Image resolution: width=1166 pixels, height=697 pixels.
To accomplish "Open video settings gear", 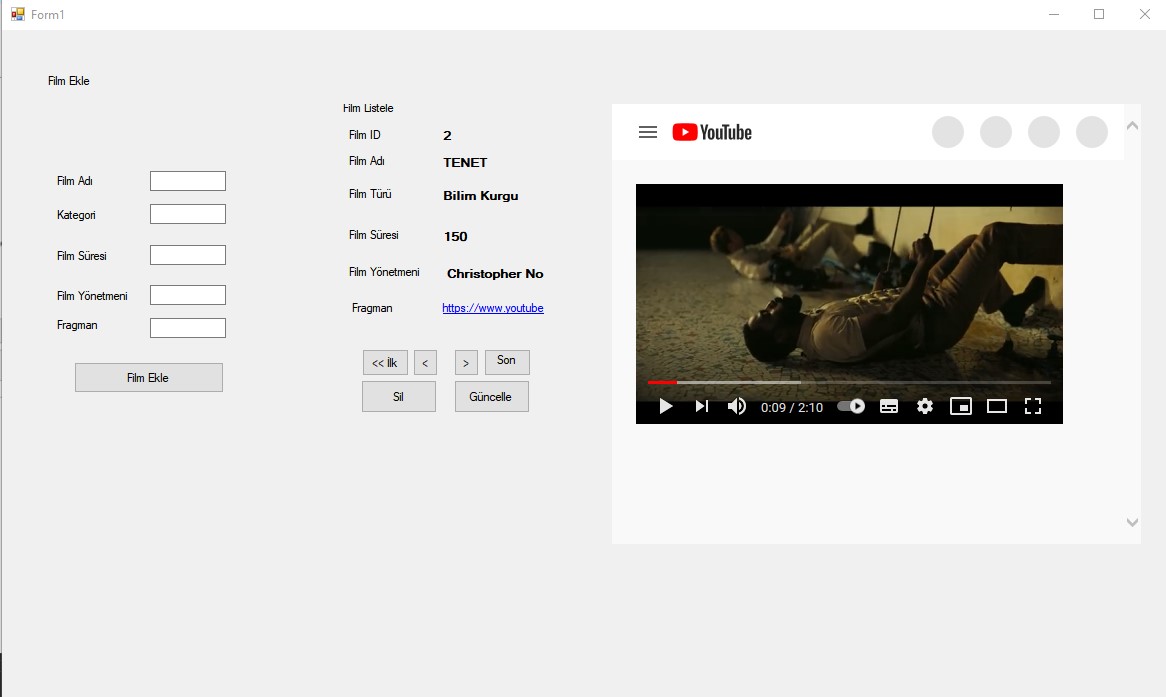I will (924, 406).
